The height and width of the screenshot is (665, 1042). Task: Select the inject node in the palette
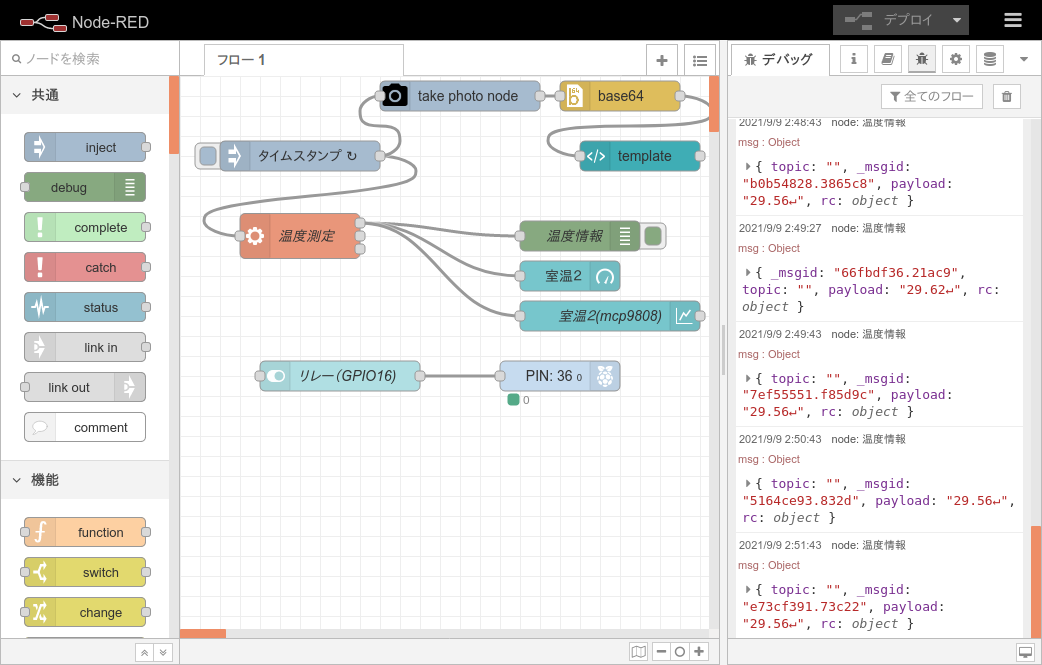pyautogui.click(x=85, y=147)
